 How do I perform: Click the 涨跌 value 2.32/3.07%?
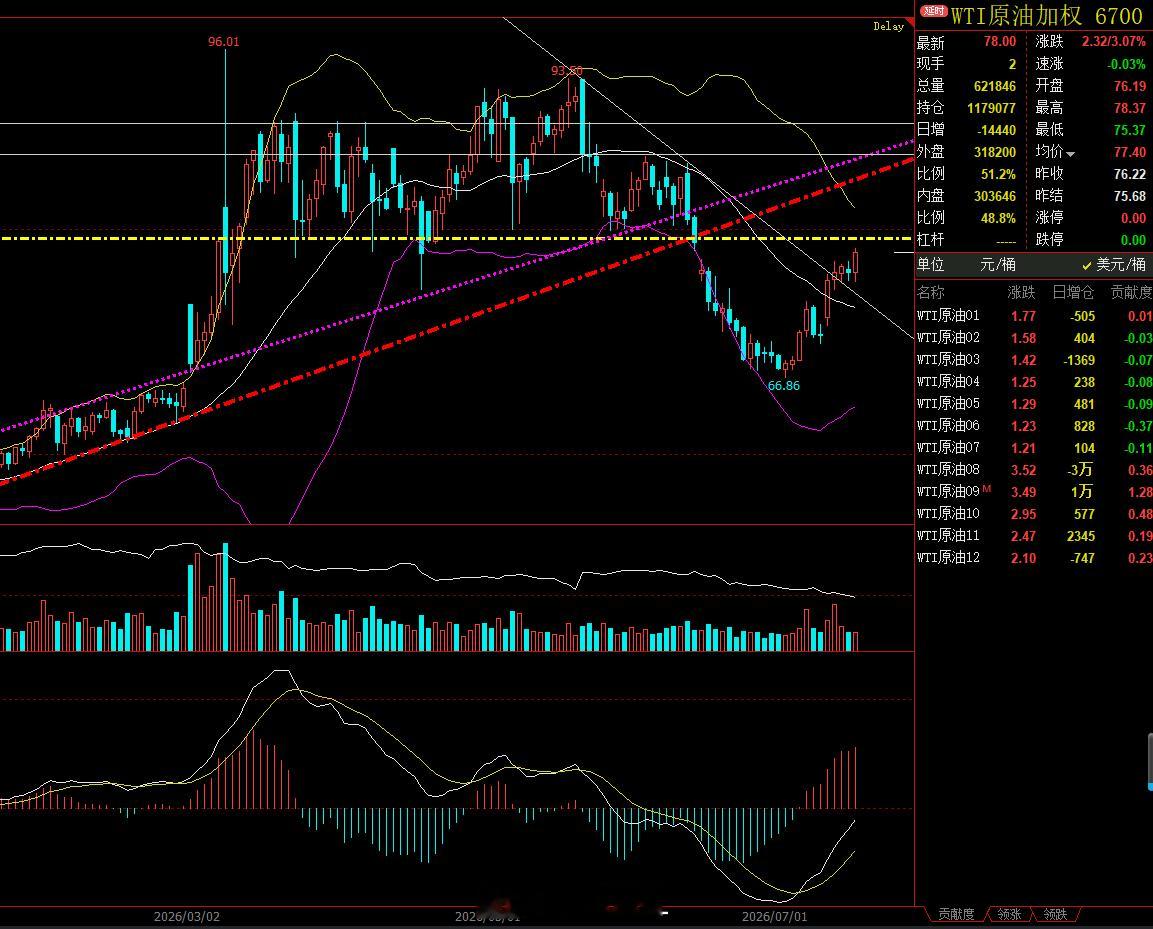point(1113,42)
